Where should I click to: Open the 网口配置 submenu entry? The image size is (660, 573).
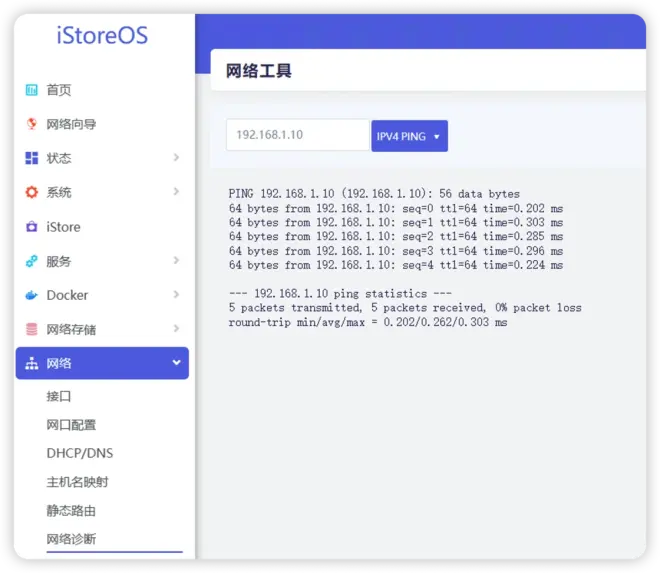tap(71, 425)
